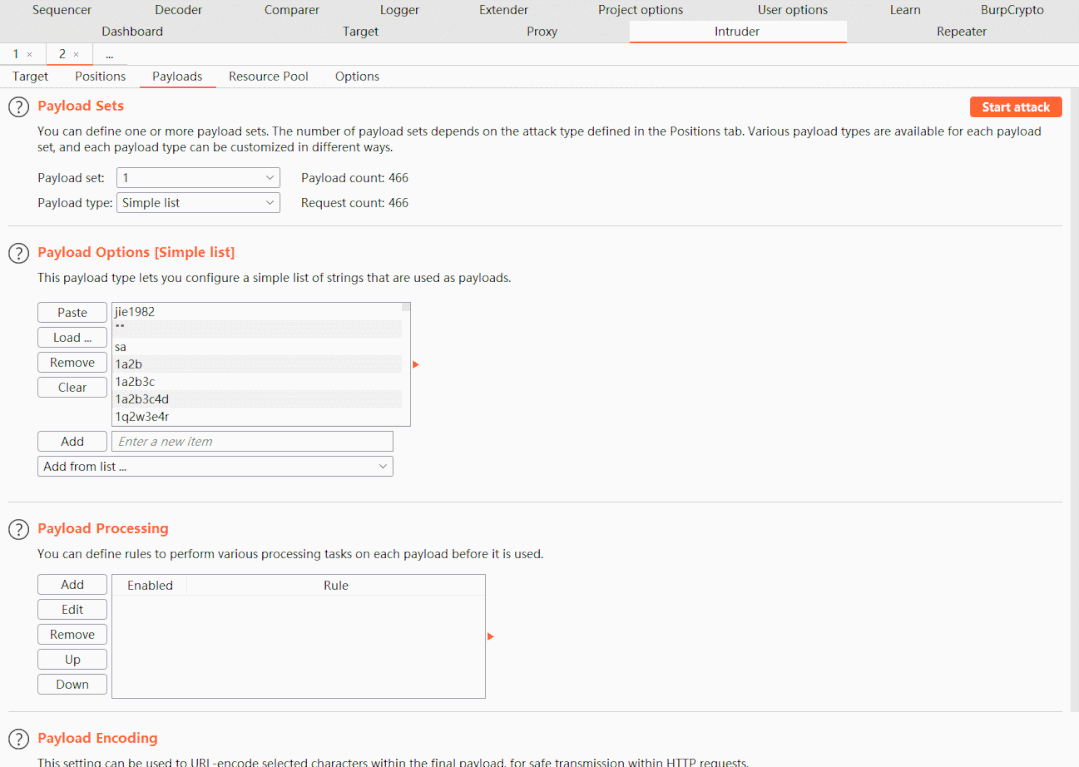Click Load ... to import payloads
The height and width of the screenshot is (767, 1079).
(72, 338)
